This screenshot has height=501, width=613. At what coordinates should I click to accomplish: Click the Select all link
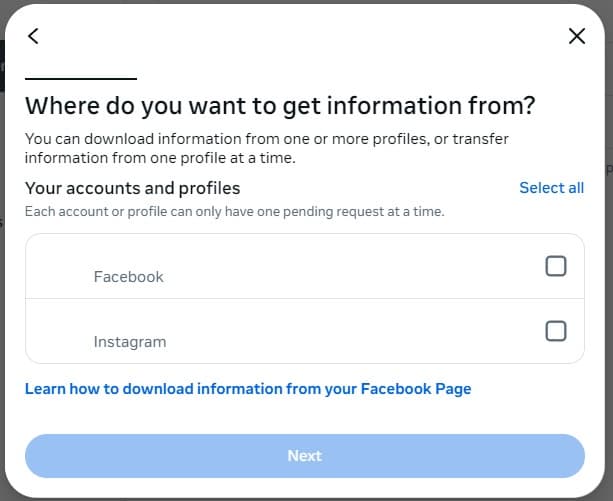[551, 188]
